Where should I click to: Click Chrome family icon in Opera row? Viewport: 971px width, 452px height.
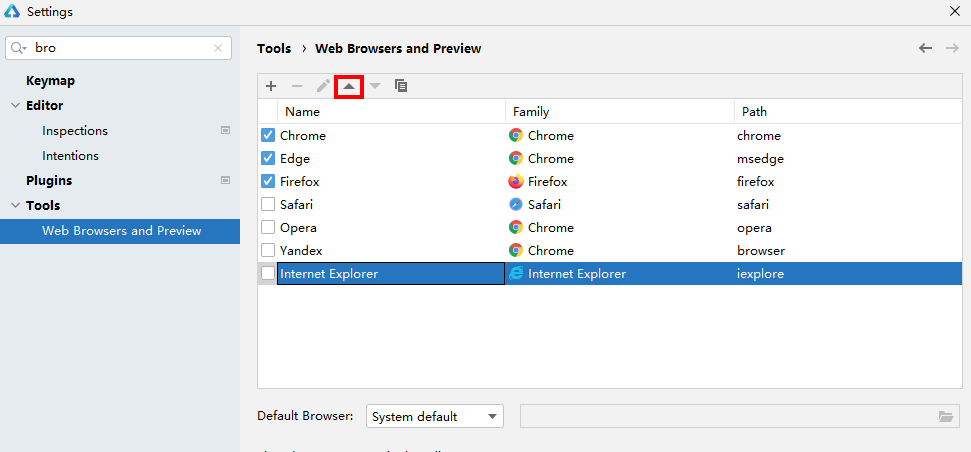(516, 227)
